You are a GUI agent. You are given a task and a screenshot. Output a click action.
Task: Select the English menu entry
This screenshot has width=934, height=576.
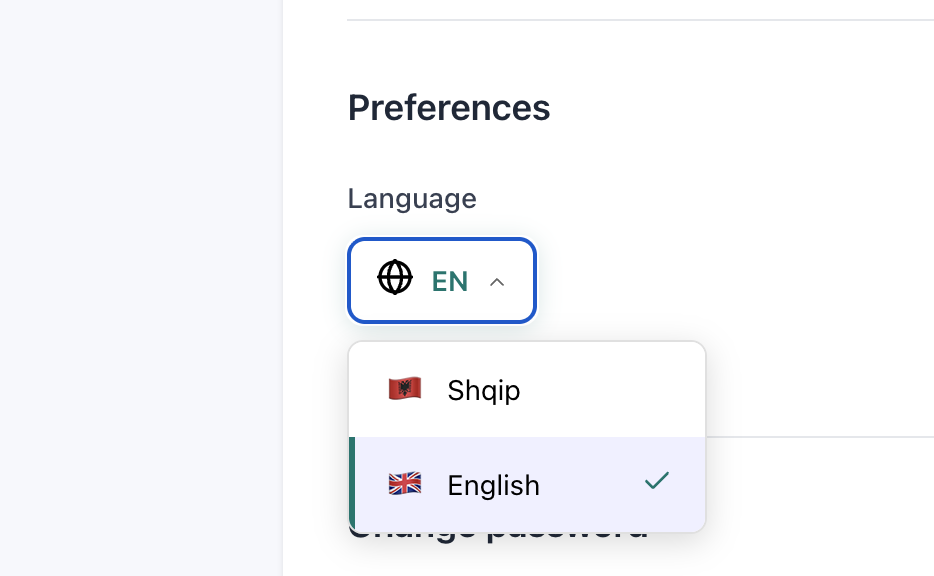(493, 483)
